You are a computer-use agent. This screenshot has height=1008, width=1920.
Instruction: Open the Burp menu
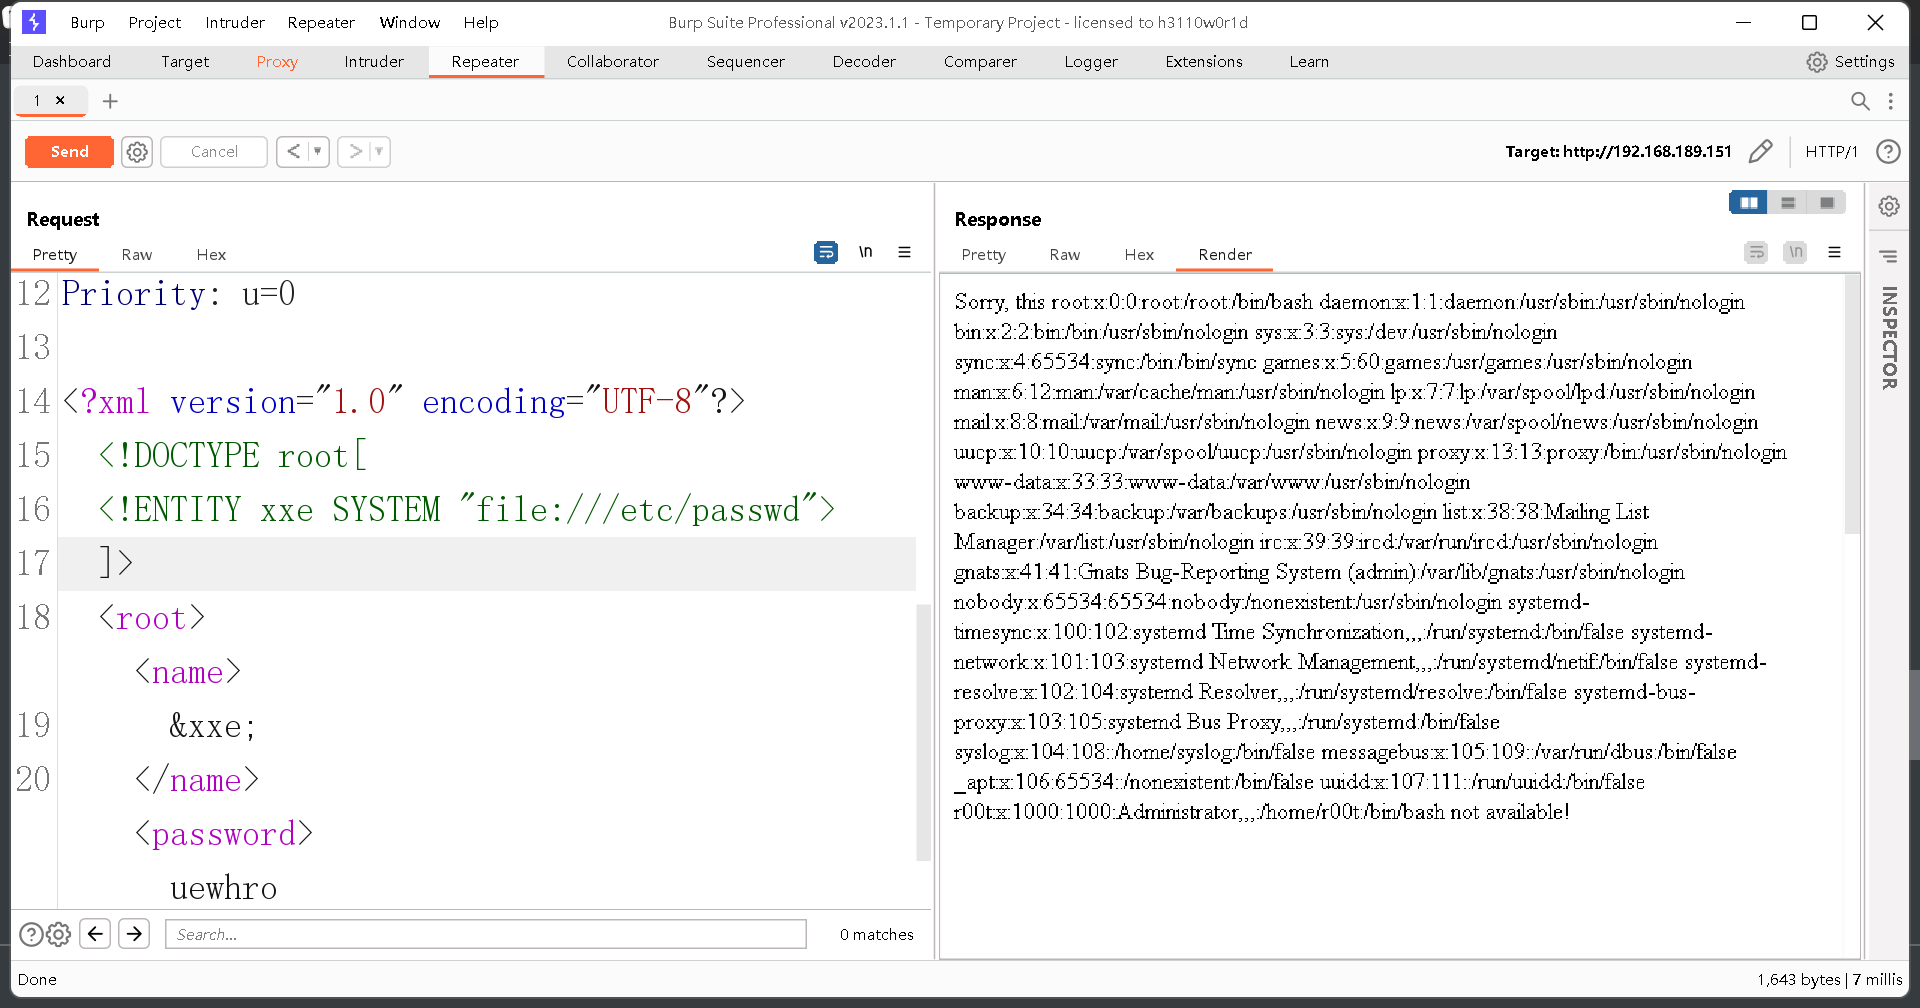(87, 22)
